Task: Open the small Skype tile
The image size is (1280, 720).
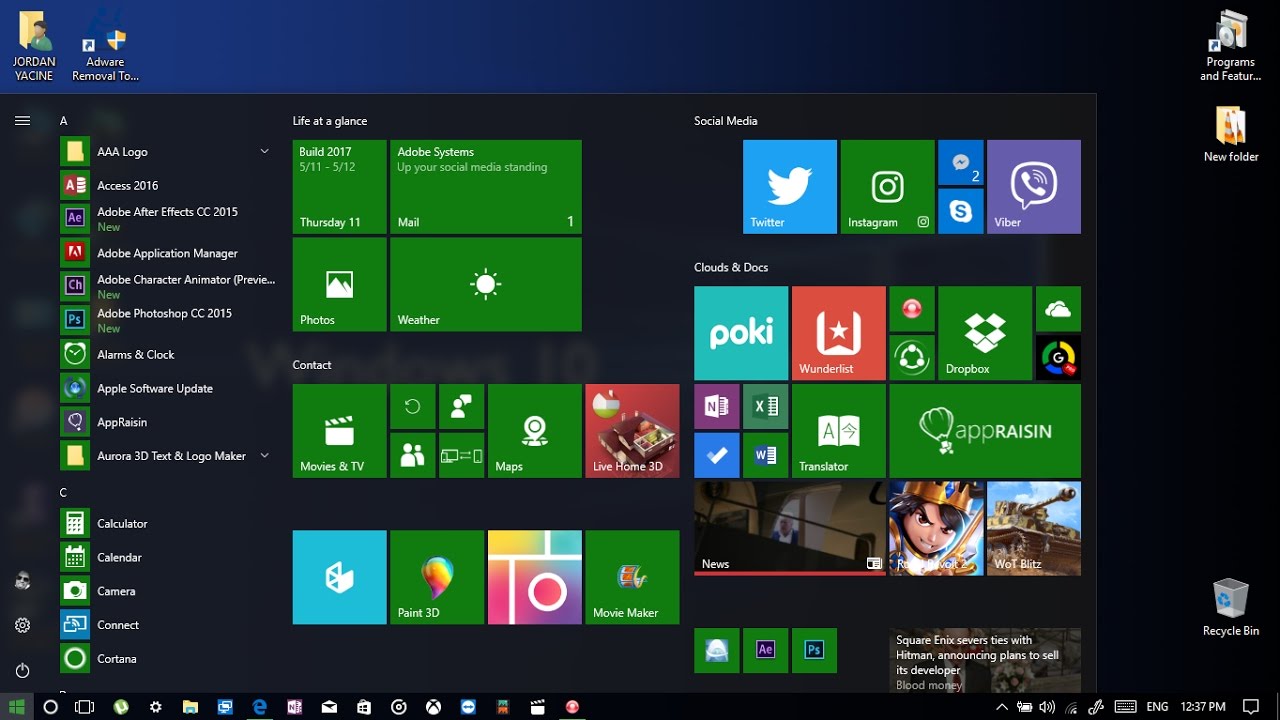Action: click(961, 211)
